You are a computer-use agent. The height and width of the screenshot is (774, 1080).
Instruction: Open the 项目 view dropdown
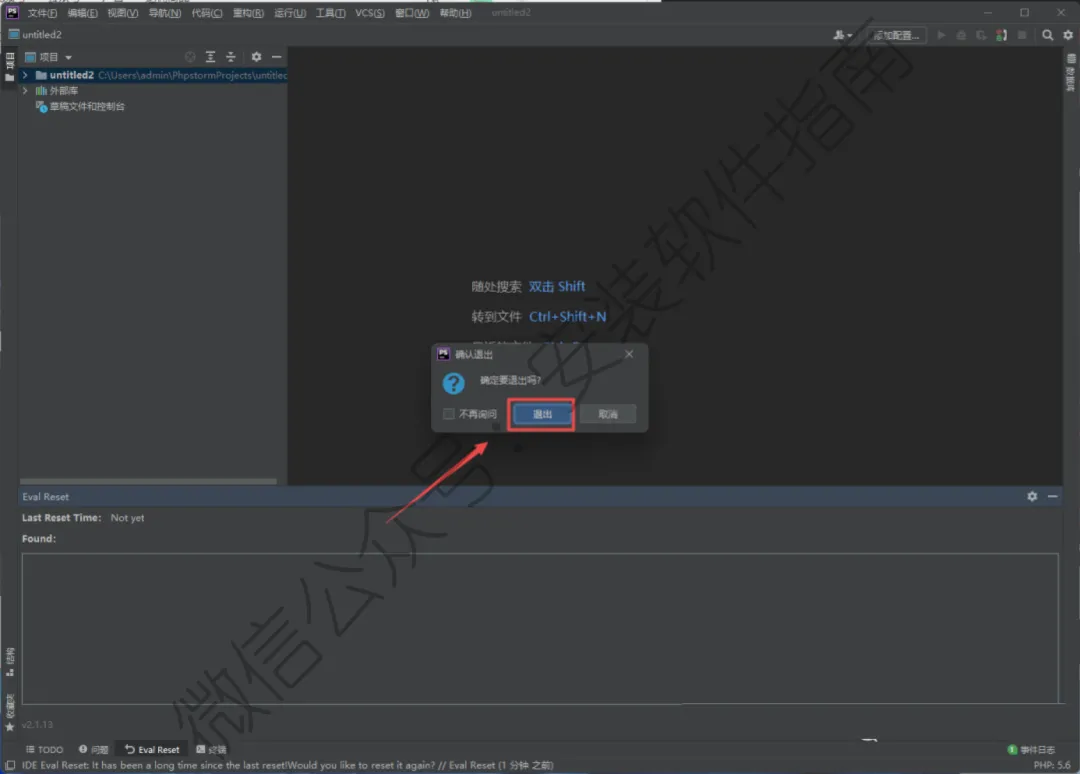tap(48, 57)
